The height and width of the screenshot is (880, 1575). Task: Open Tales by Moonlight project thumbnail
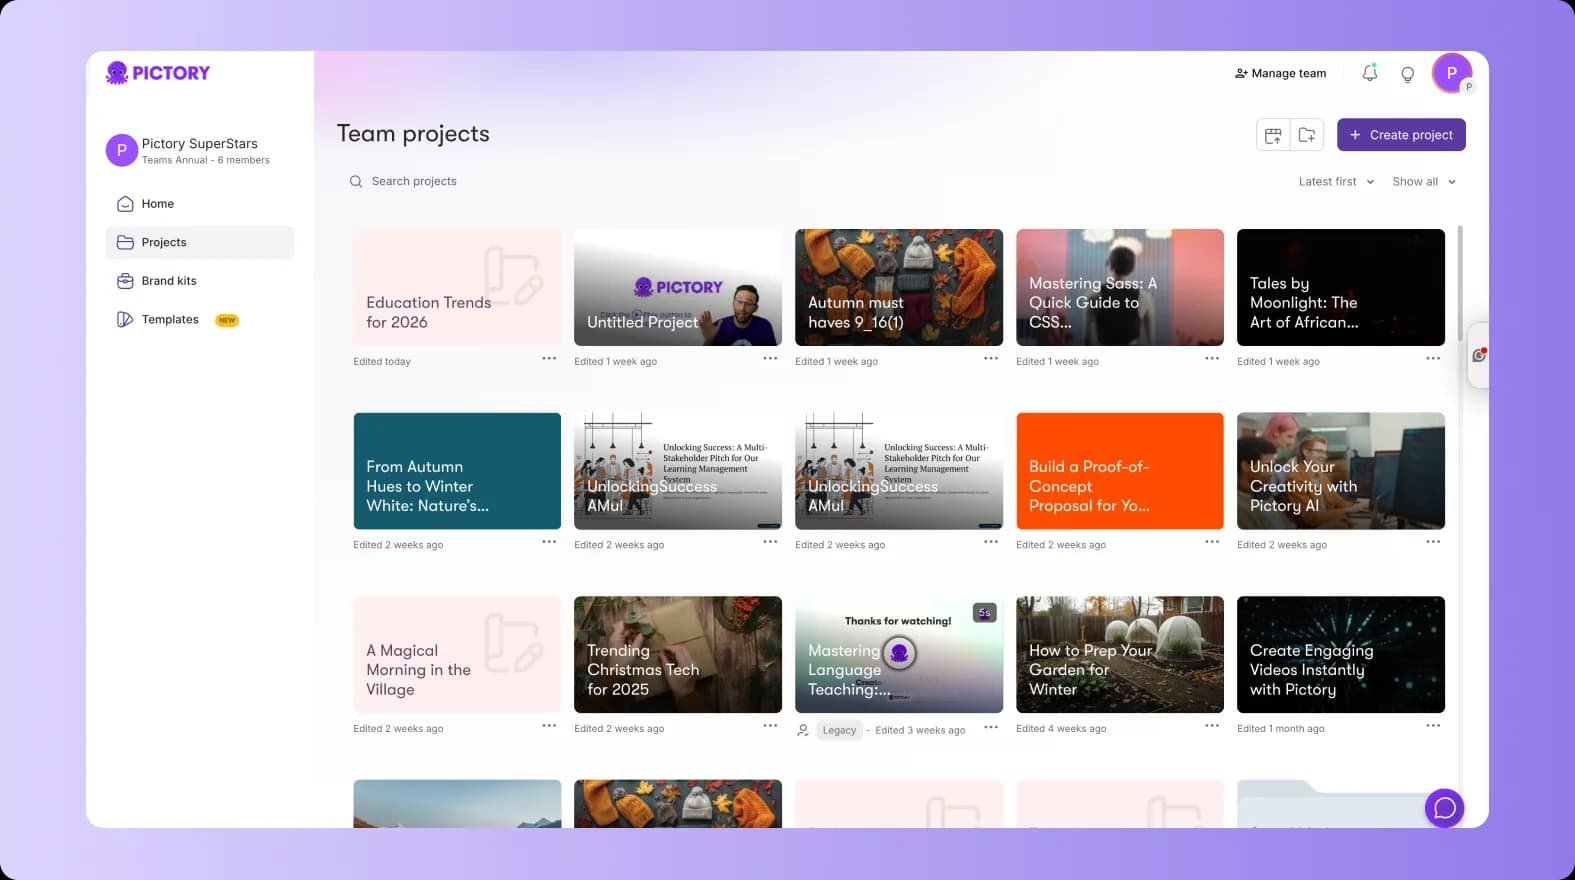click(x=1341, y=287)
